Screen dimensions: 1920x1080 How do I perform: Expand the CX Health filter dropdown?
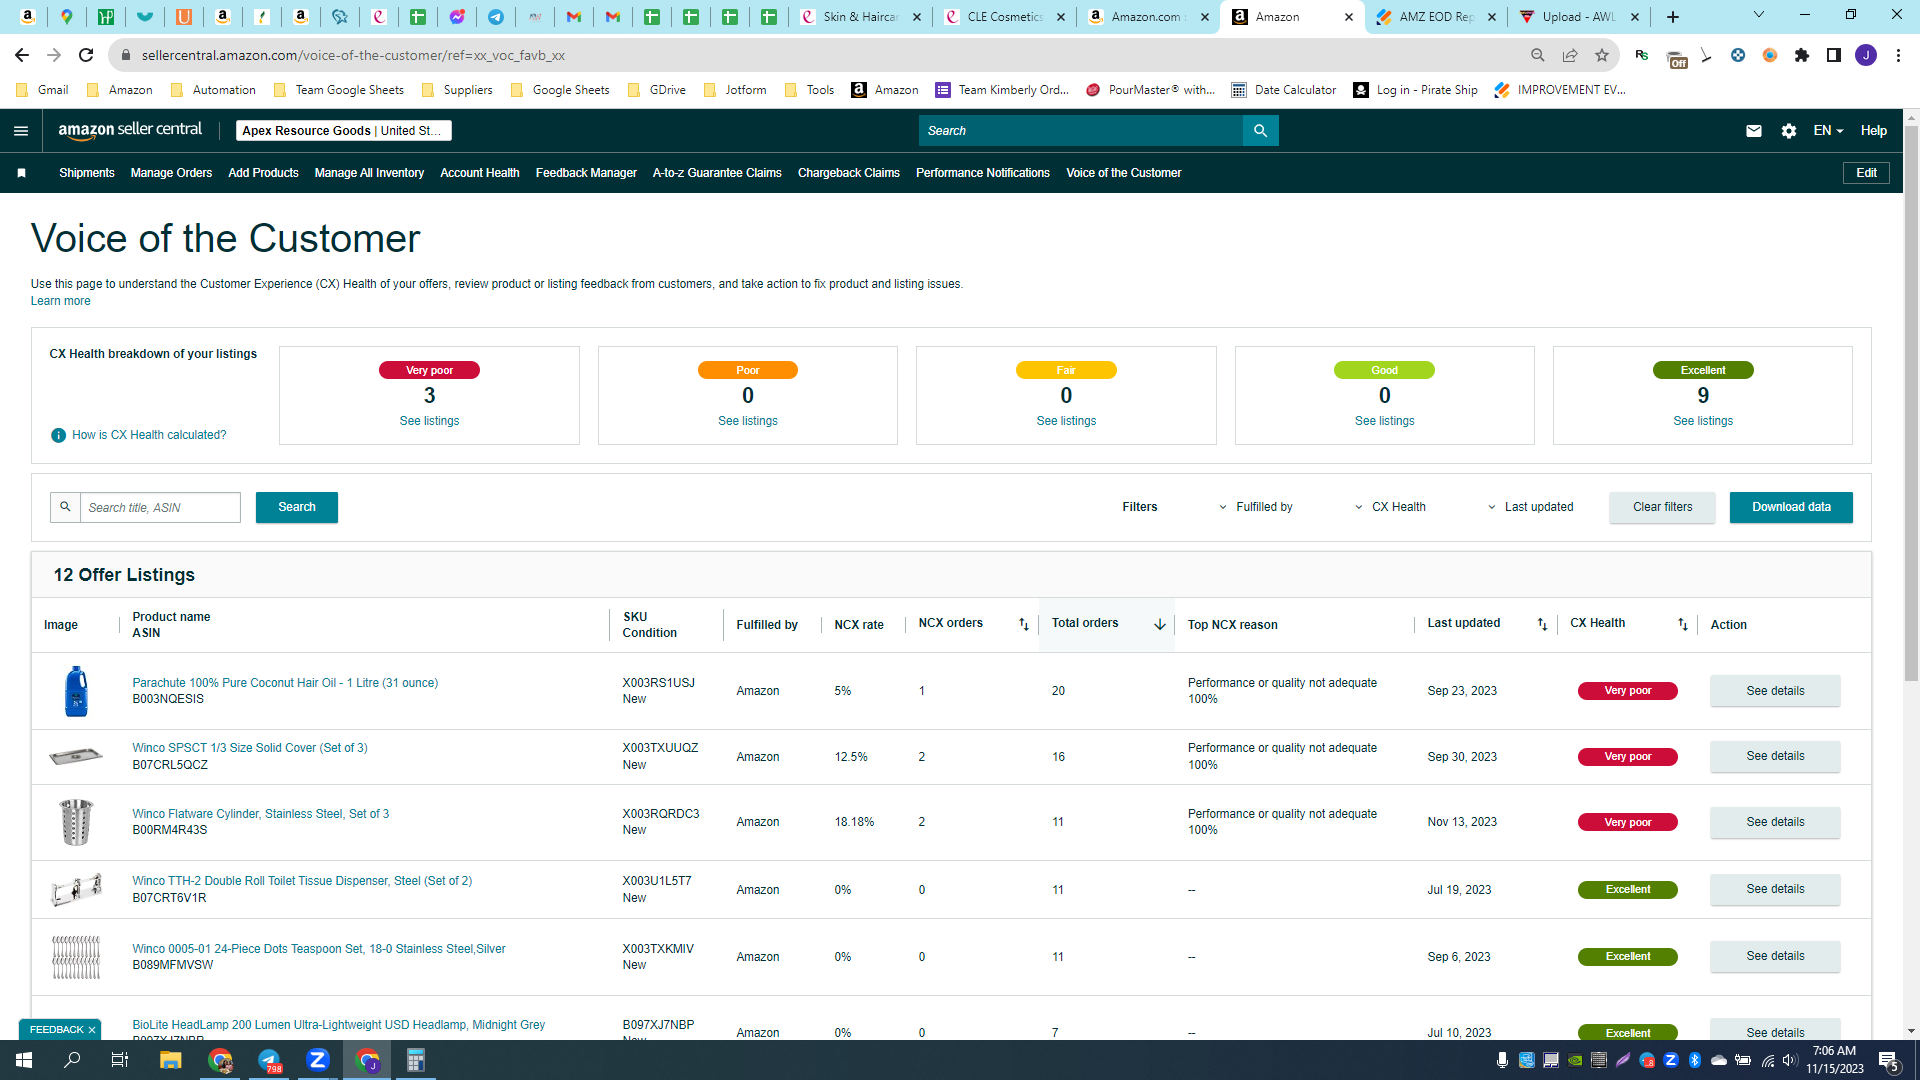click(1390, 507)
